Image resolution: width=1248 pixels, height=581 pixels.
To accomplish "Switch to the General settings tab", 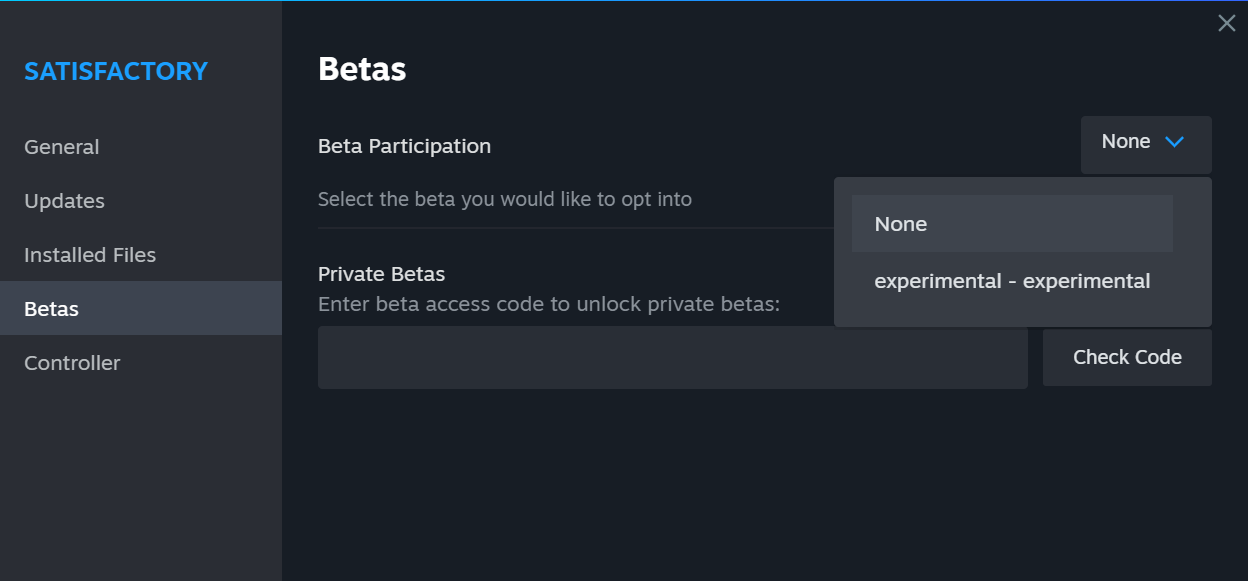I will (62, 147).
